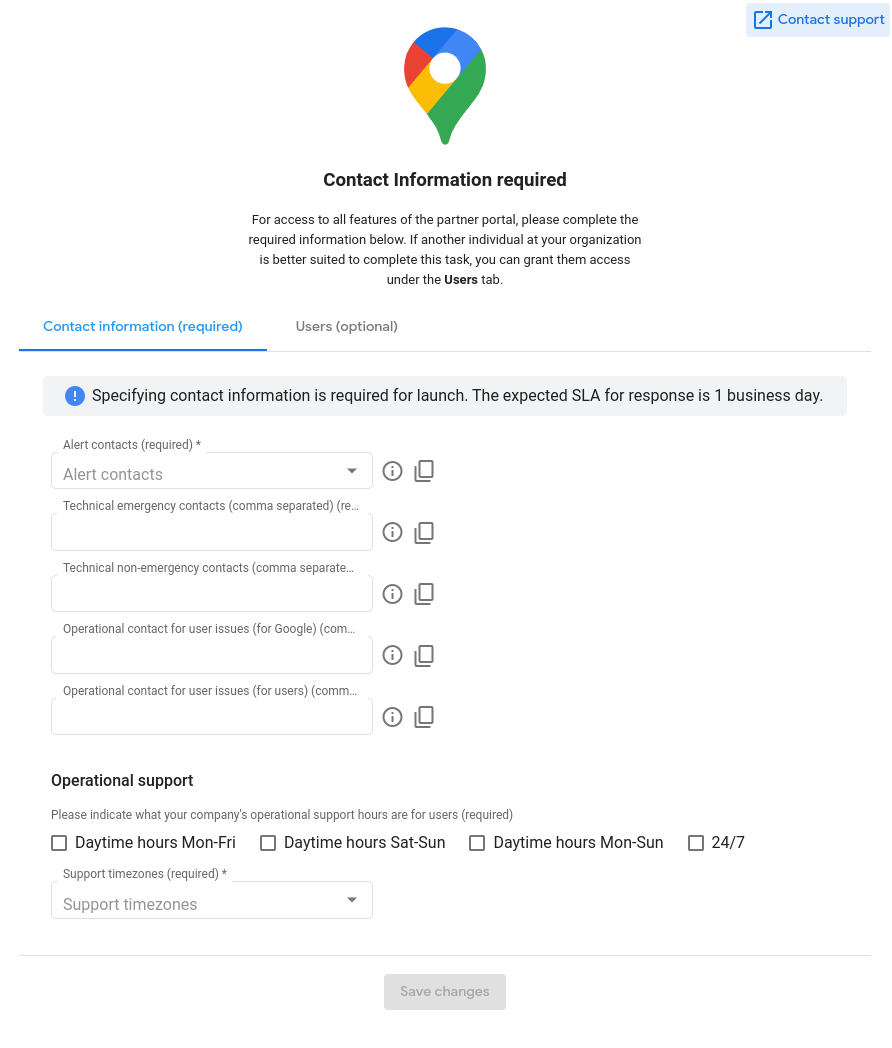Screen dimensions: 892x1048
Task: Click the copy icon for Technical emergency contacts
Action: (x=424, y=532)
